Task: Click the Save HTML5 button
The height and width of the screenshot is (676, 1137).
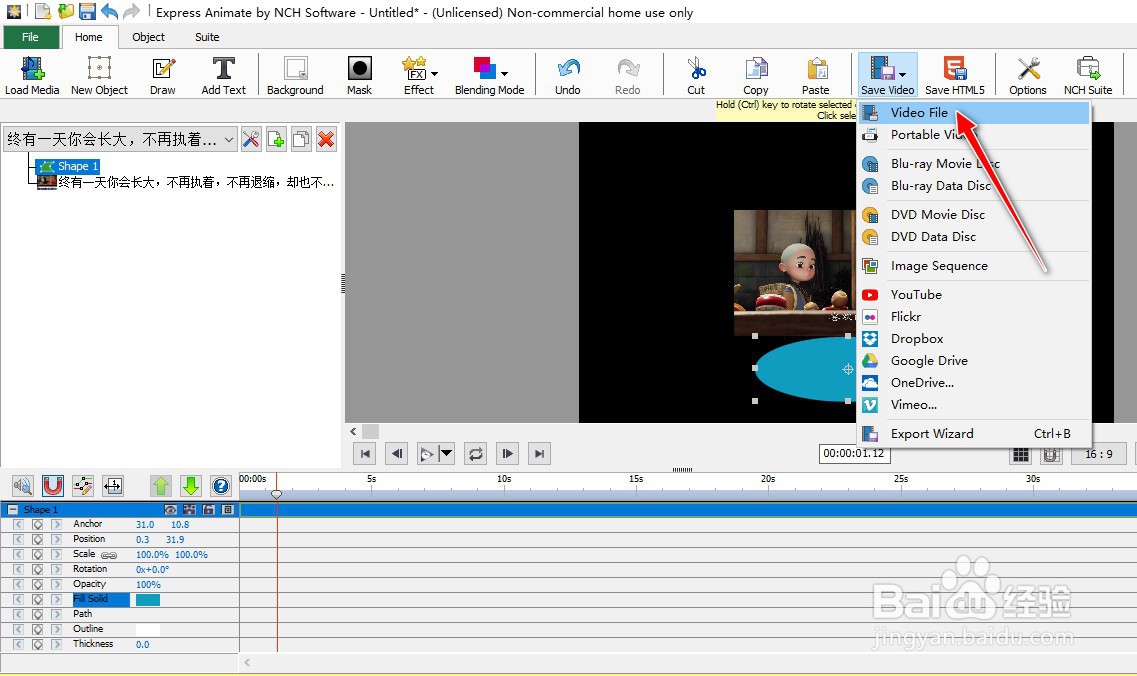Action: pos(955,75)
